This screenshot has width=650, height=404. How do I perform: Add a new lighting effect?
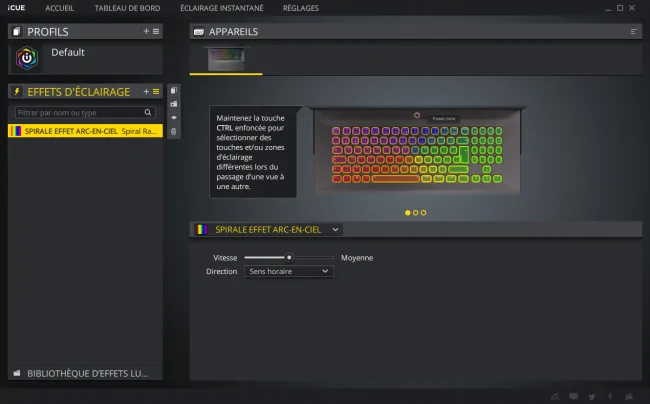coord(146,92)
